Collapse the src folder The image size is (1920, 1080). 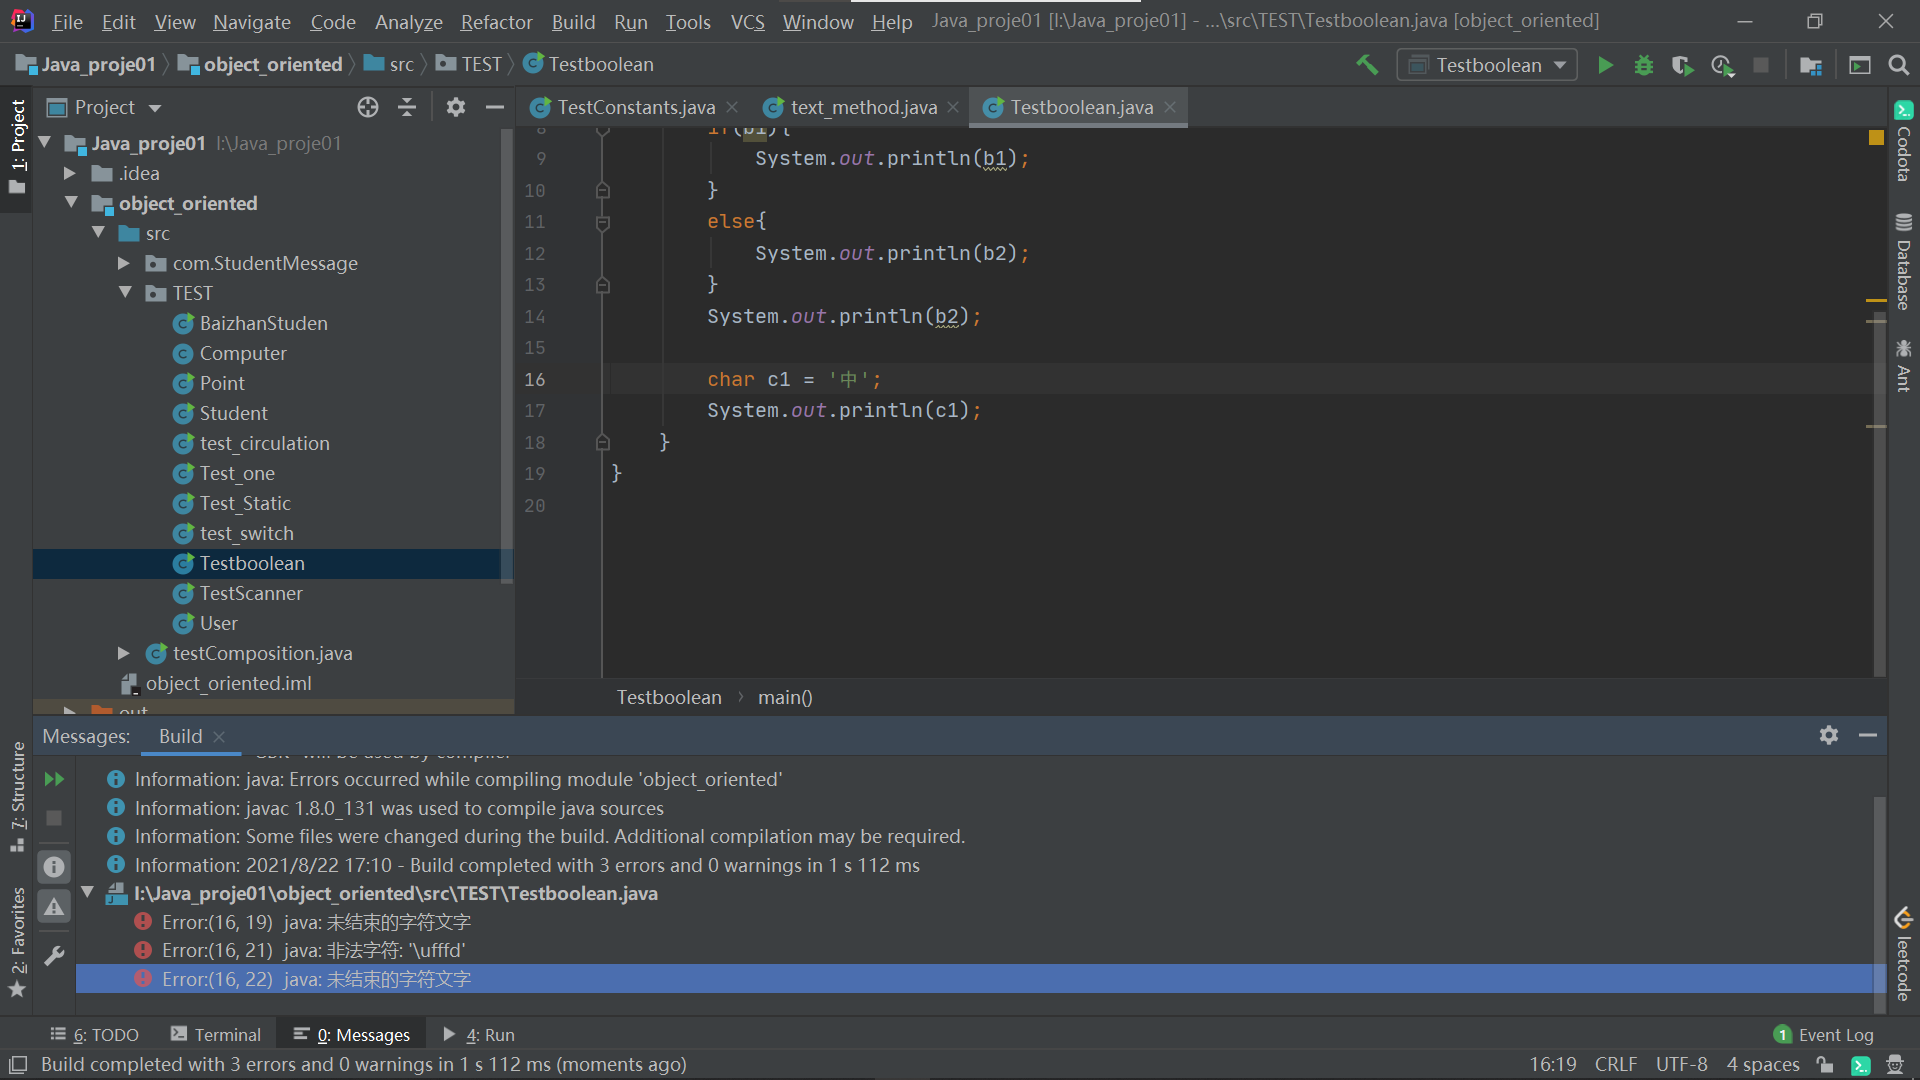coord(98,233)
